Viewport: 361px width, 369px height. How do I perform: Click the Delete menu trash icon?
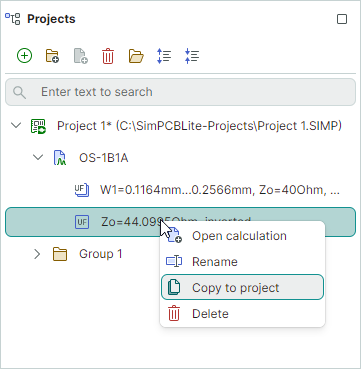tap(174, 313)
